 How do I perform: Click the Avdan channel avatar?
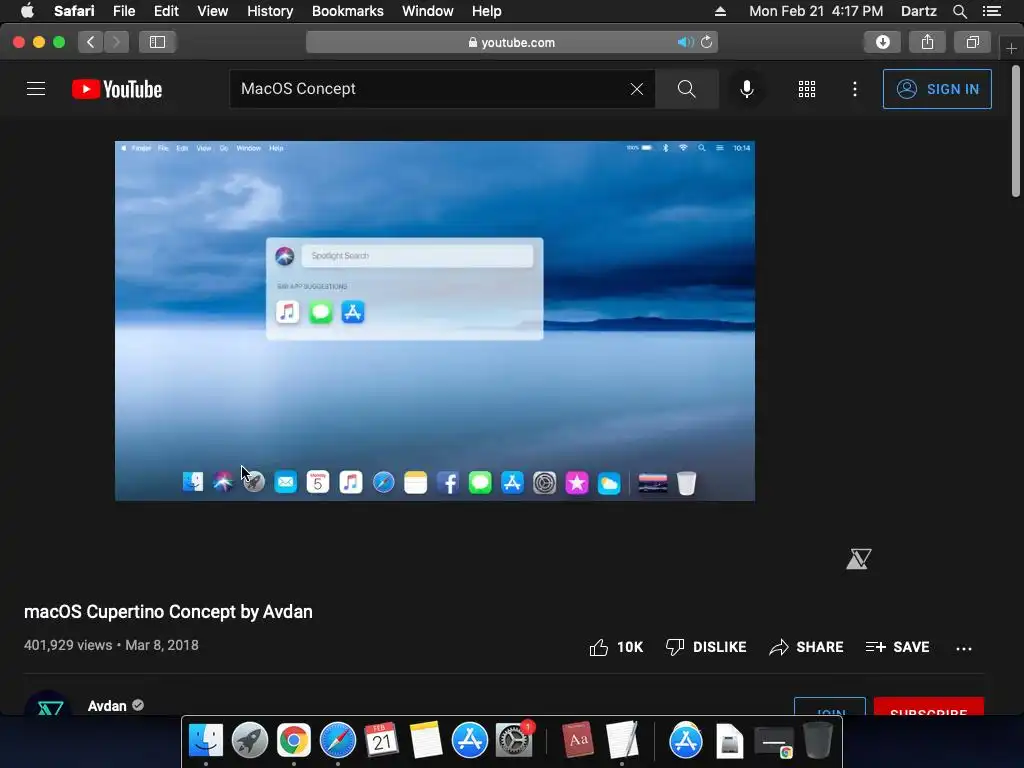[x=48, y=704]
